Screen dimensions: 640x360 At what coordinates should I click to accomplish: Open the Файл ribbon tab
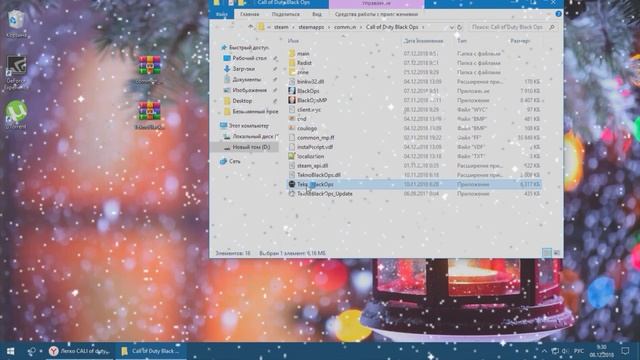222,14
